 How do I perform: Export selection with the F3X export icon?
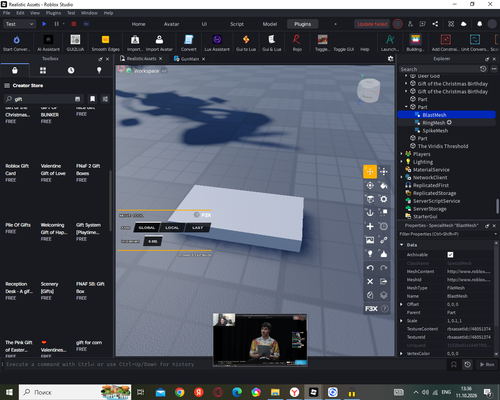click(384, 281)
